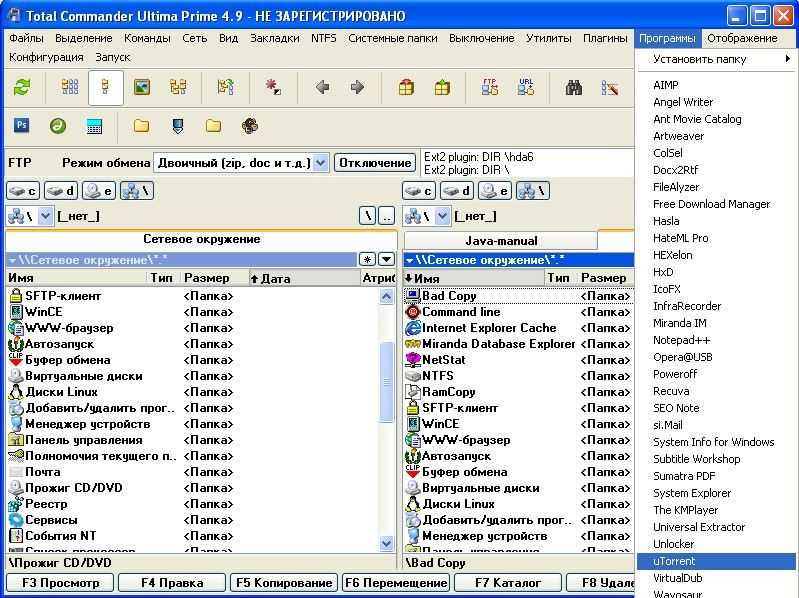Switch left panel to drive c

pos(23,191)
